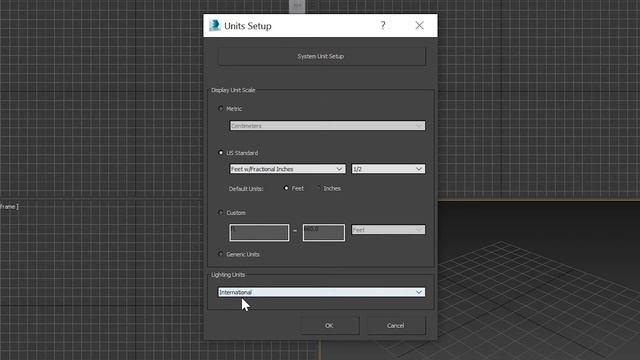
Task: Open the custom Feet unit dropdown
Action: 388,230
